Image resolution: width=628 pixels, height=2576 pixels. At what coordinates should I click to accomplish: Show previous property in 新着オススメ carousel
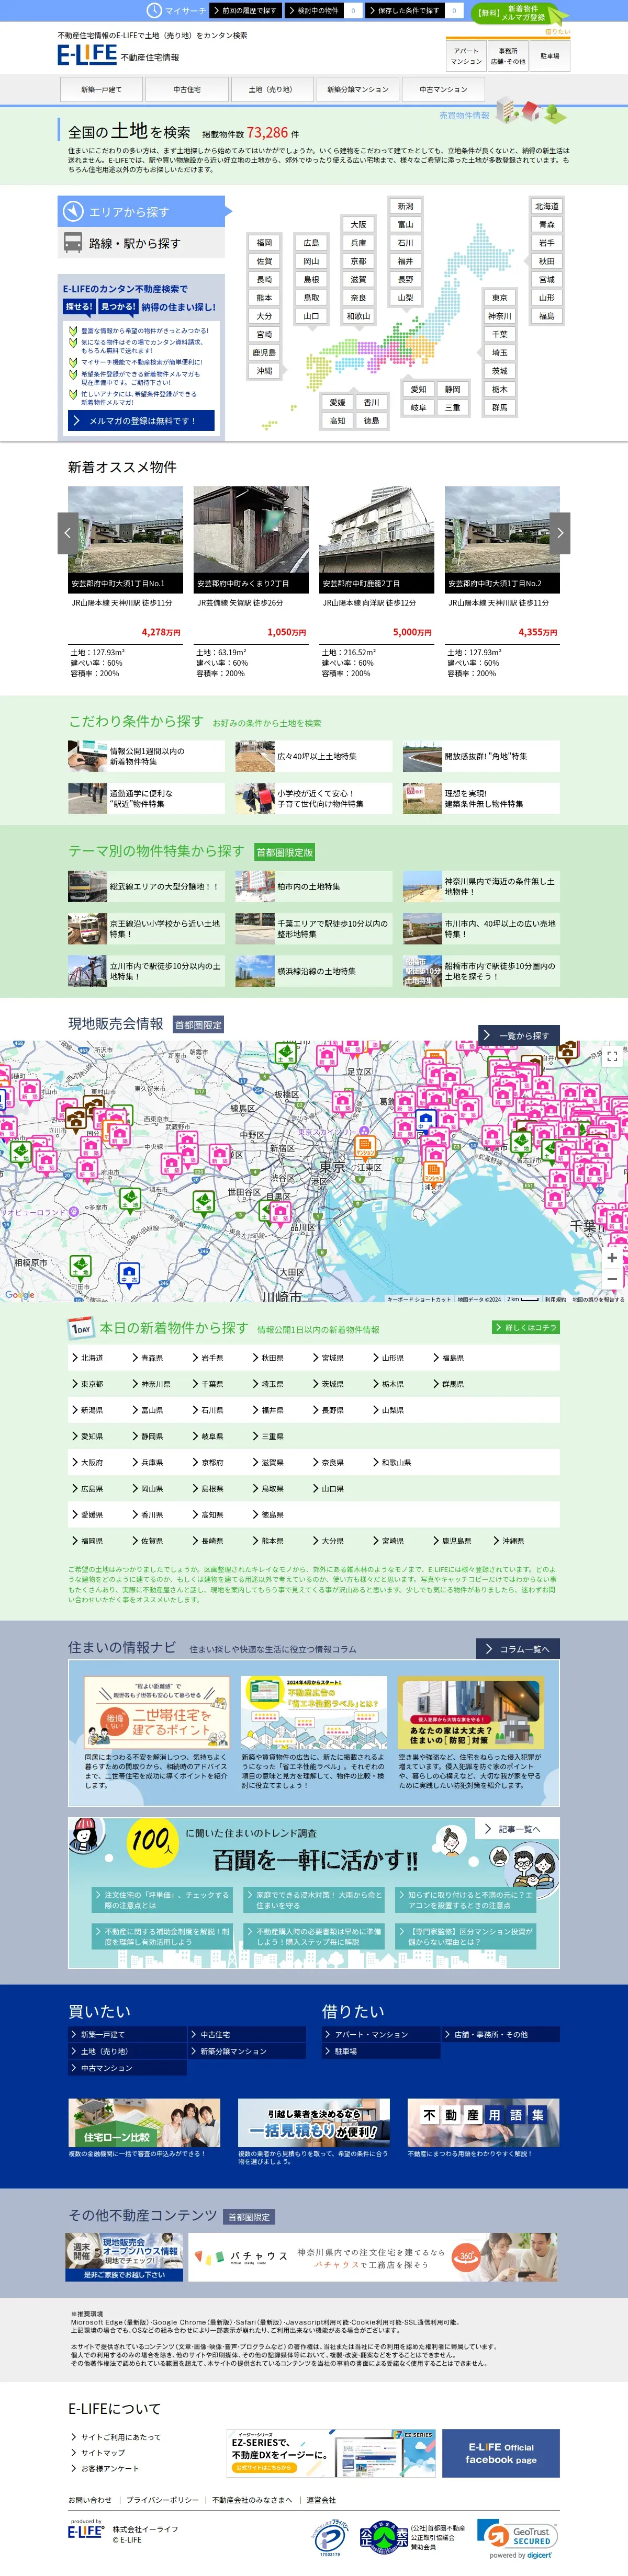coord(67,533)
